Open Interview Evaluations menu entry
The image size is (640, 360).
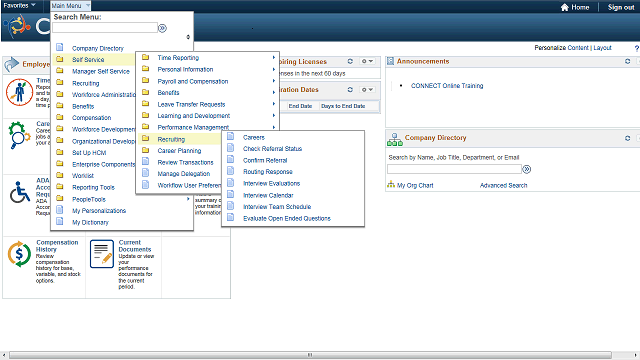271,184
